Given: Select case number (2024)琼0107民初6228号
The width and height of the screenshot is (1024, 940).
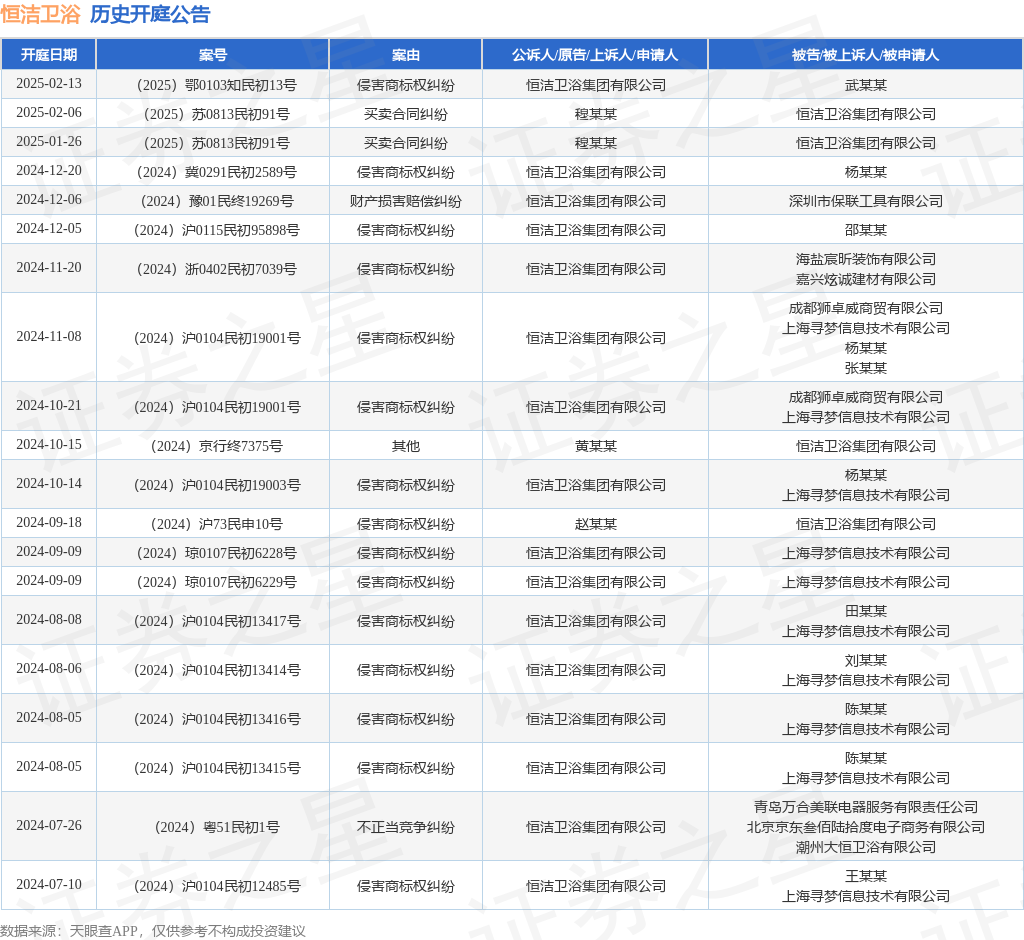Looking at the screenshot, I should click(217, 553).
